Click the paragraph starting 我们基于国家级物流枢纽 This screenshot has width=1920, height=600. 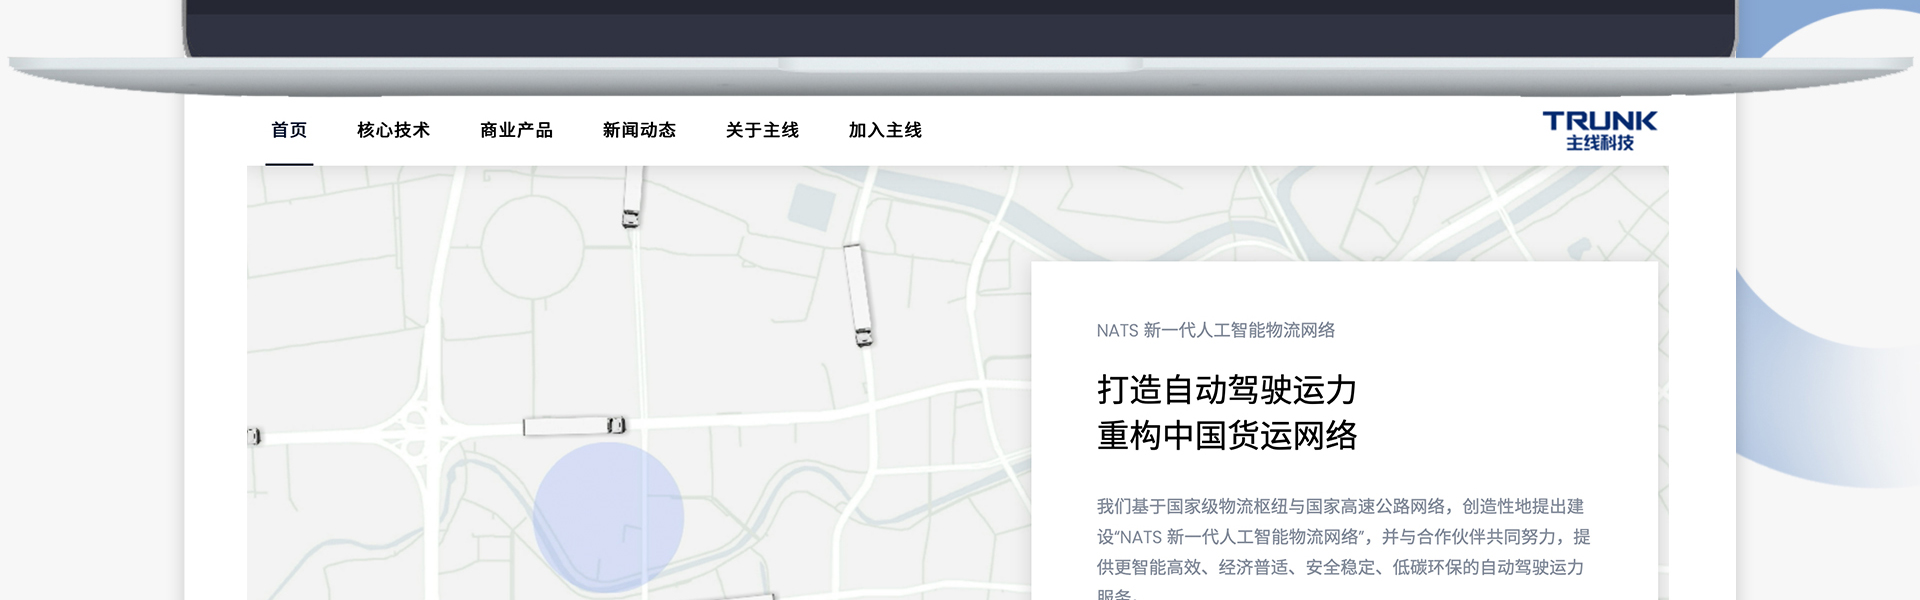click(x=1343, y=550)
